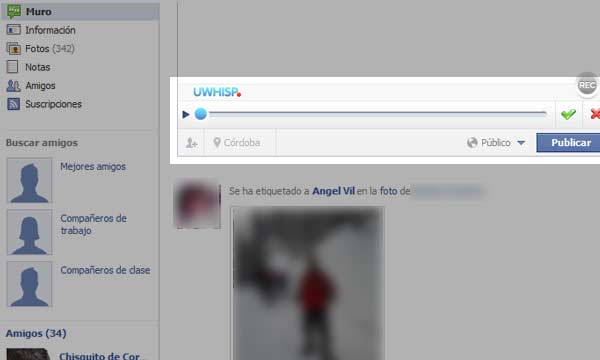Click the blurred poster profile picture
The width and height of the screenshot is (600, 360).
coord(197,206)
